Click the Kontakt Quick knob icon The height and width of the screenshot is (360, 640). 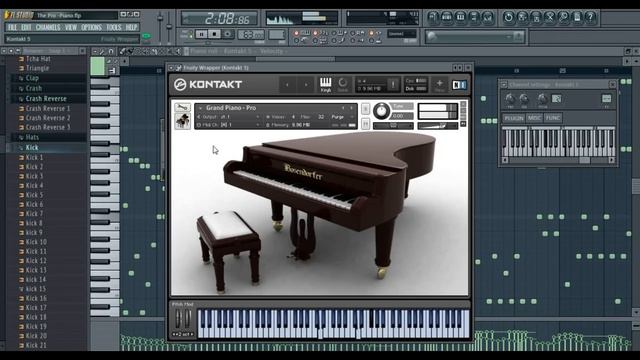pyautogui.click(x=342, y=84)
